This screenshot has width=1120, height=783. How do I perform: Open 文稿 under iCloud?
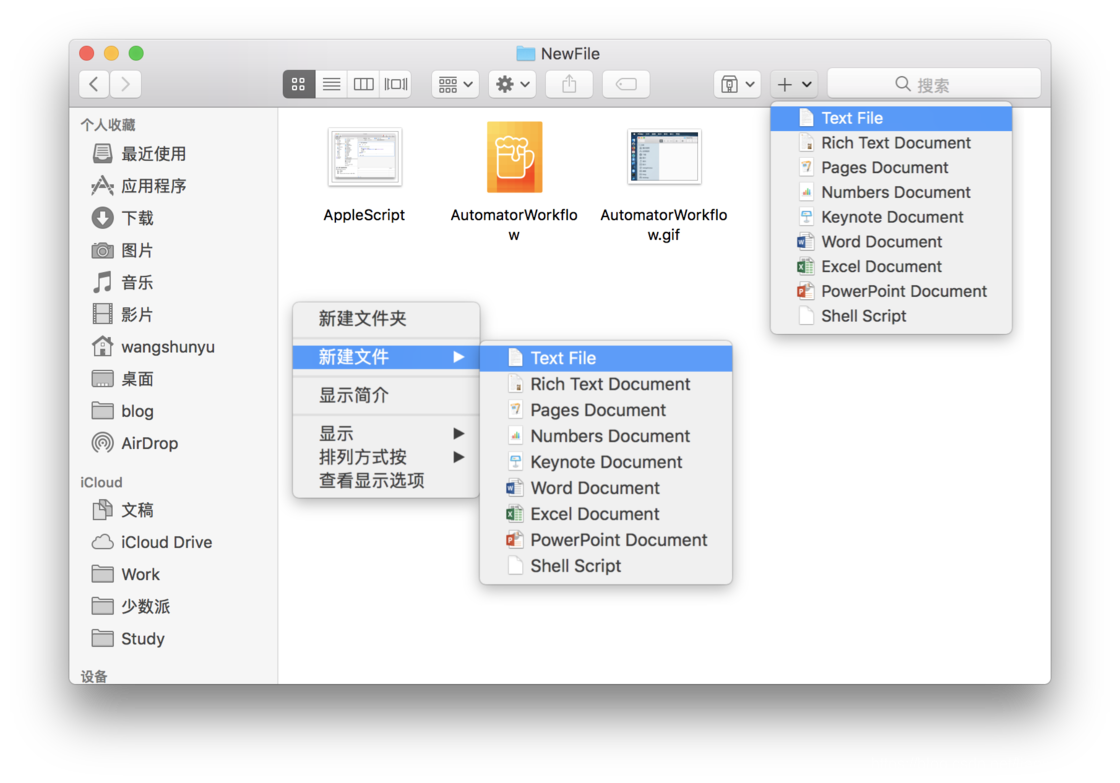pyautogui.click(x=123, y=510)
